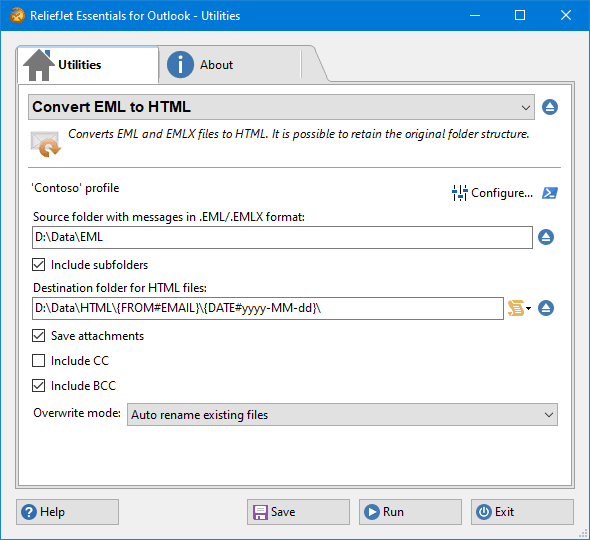Enable the Include CC checkbox
This screenshot has height=540, width=590.
pyautogui.click(x=38, y=361)
